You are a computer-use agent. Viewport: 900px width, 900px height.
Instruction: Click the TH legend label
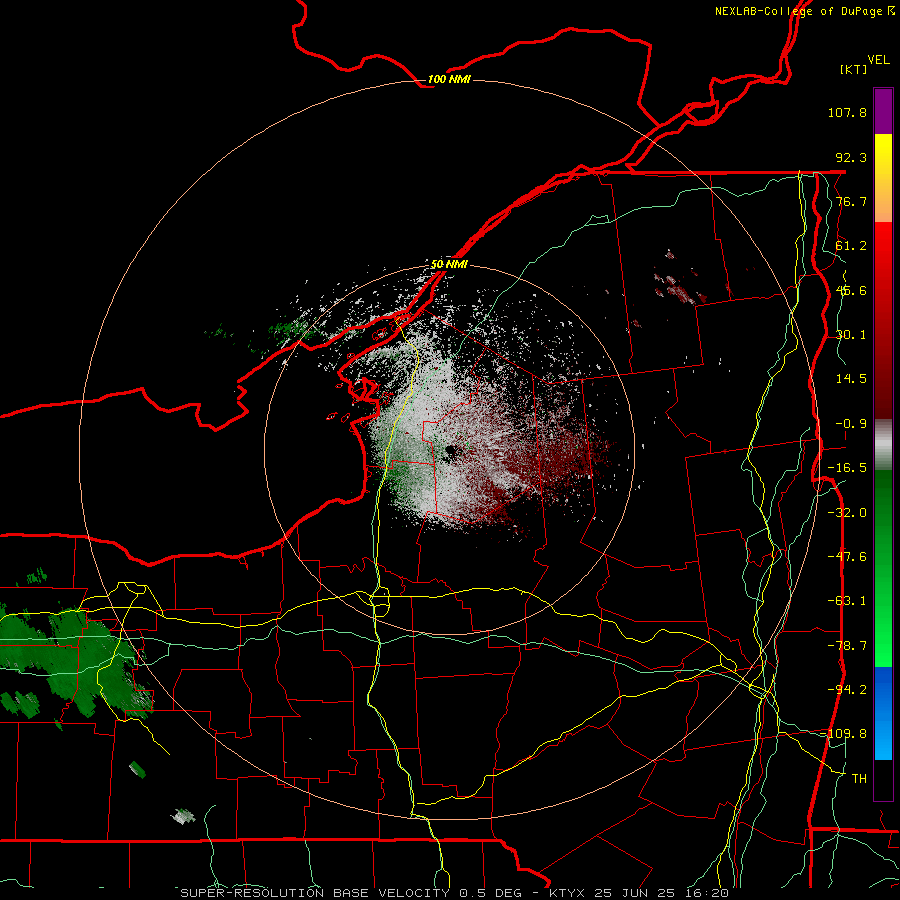(x=859, y=778)
